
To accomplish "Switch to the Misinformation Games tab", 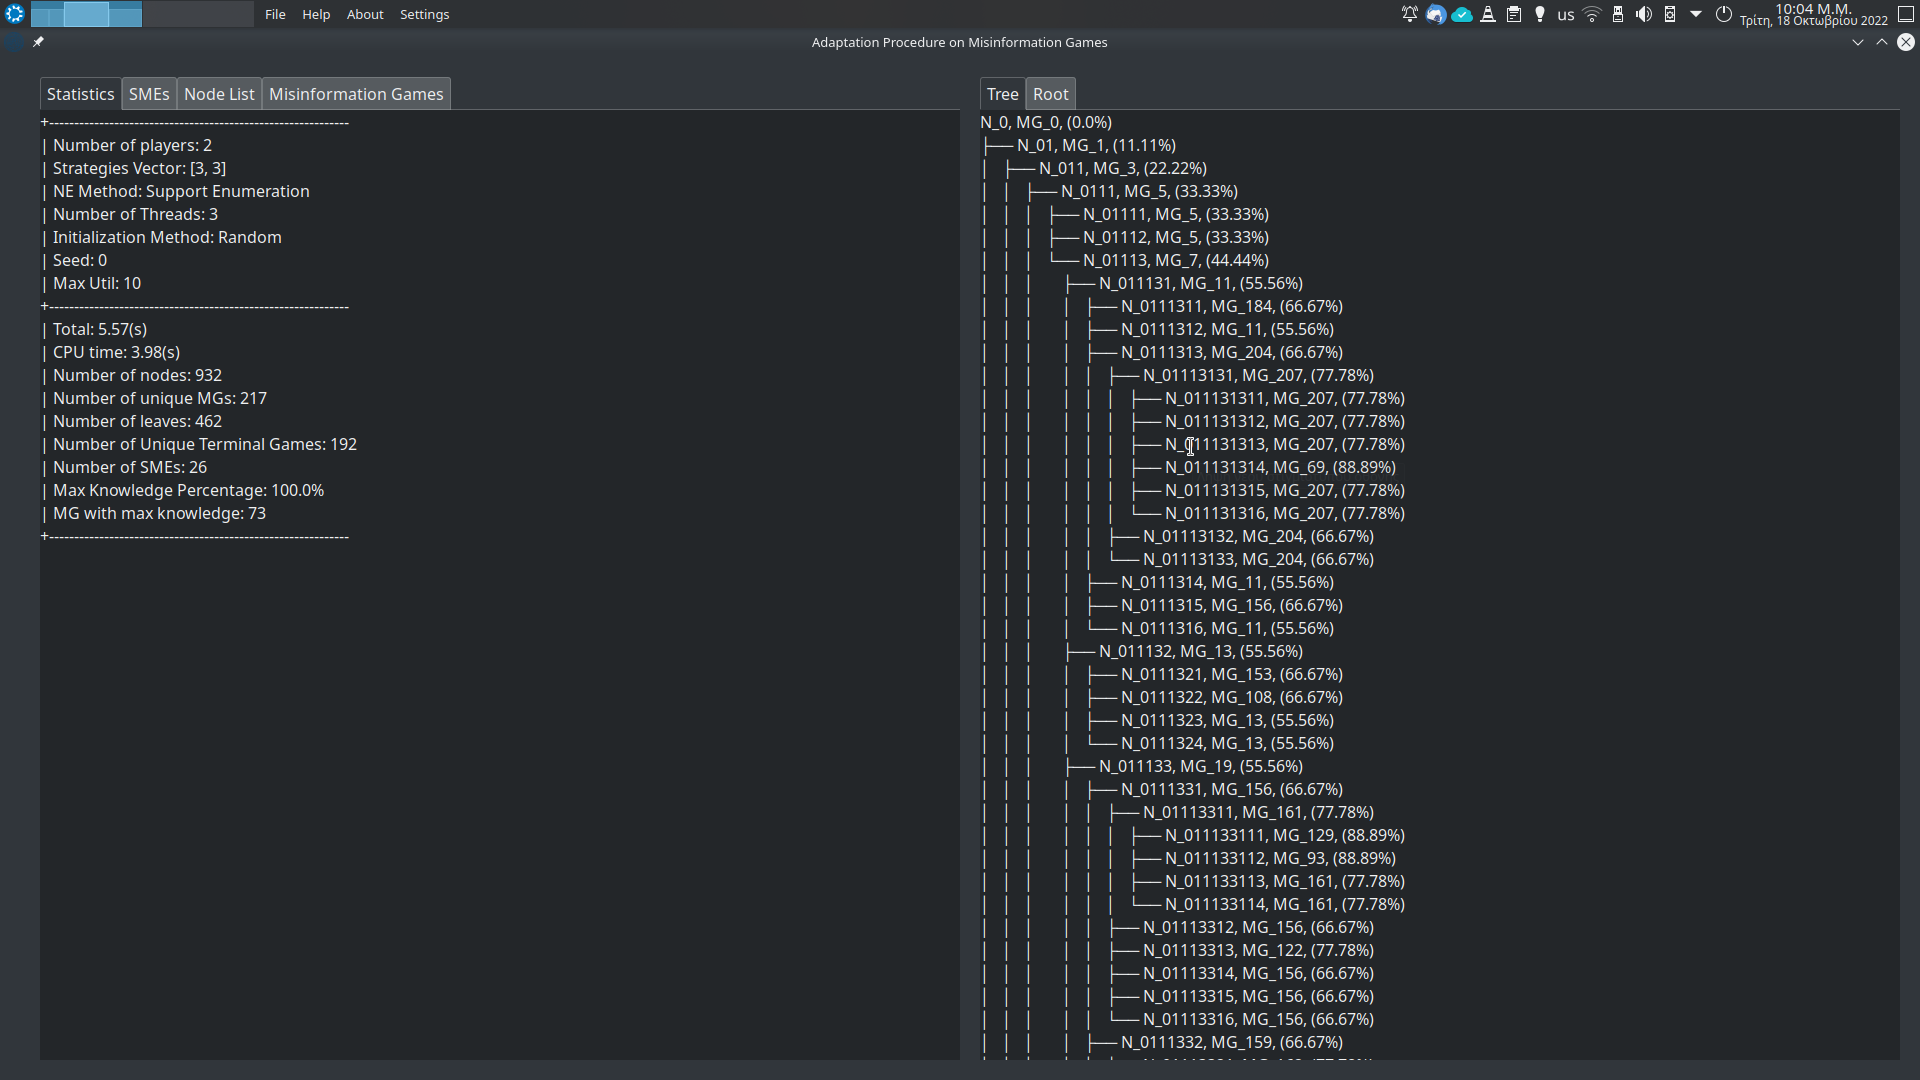I will tap(356, 94).
